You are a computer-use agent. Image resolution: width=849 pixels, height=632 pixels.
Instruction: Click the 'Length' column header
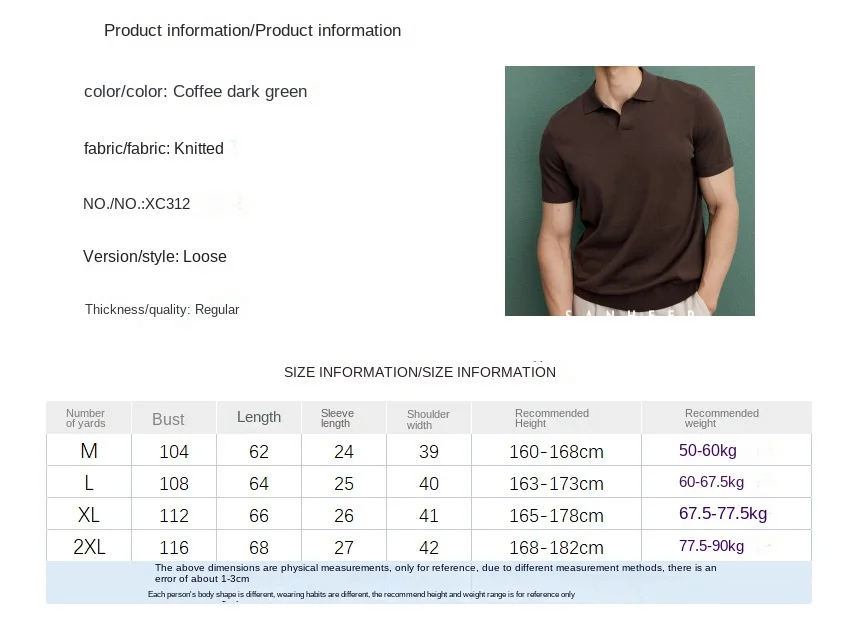[x=259, y=417]
